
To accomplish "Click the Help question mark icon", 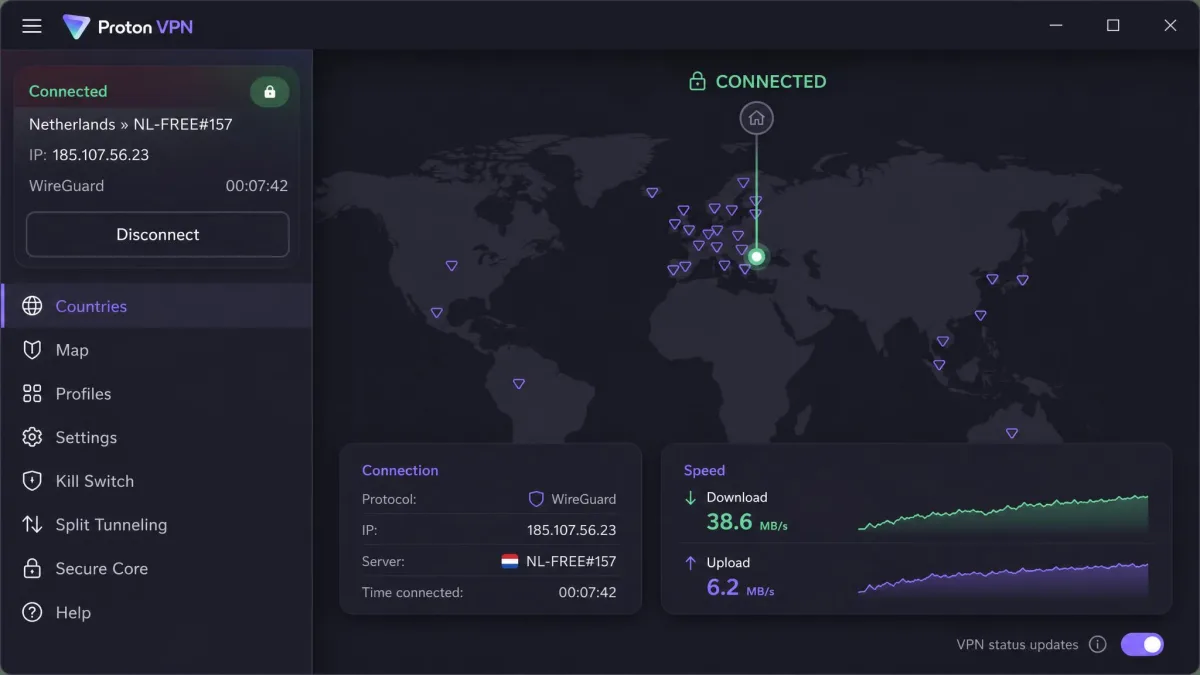I will point(32,612).
